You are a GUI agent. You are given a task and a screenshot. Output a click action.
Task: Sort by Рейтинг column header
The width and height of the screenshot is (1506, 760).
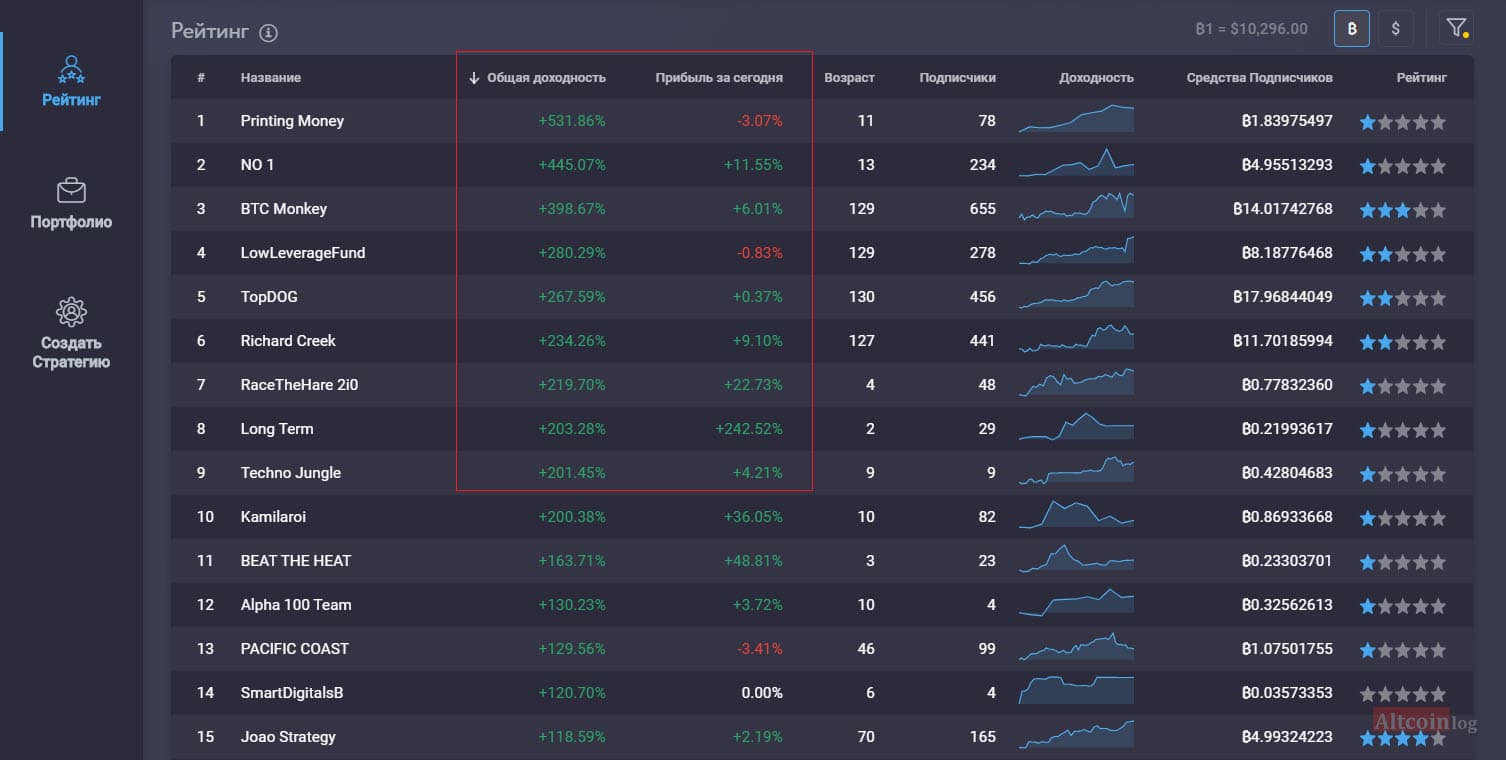[x=1421, y=77]
